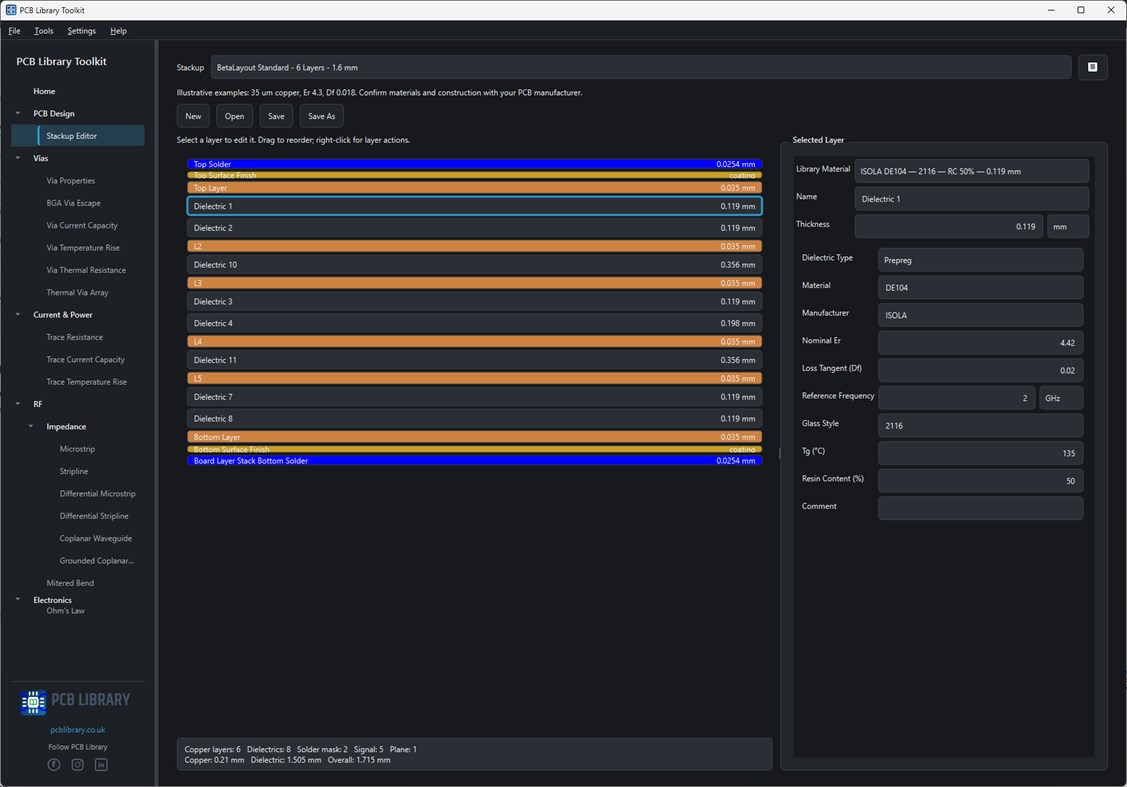Edit the Glass Style field
Image resolution: width=1127 pixels, height=787 pixels.
tap(980, 425)
